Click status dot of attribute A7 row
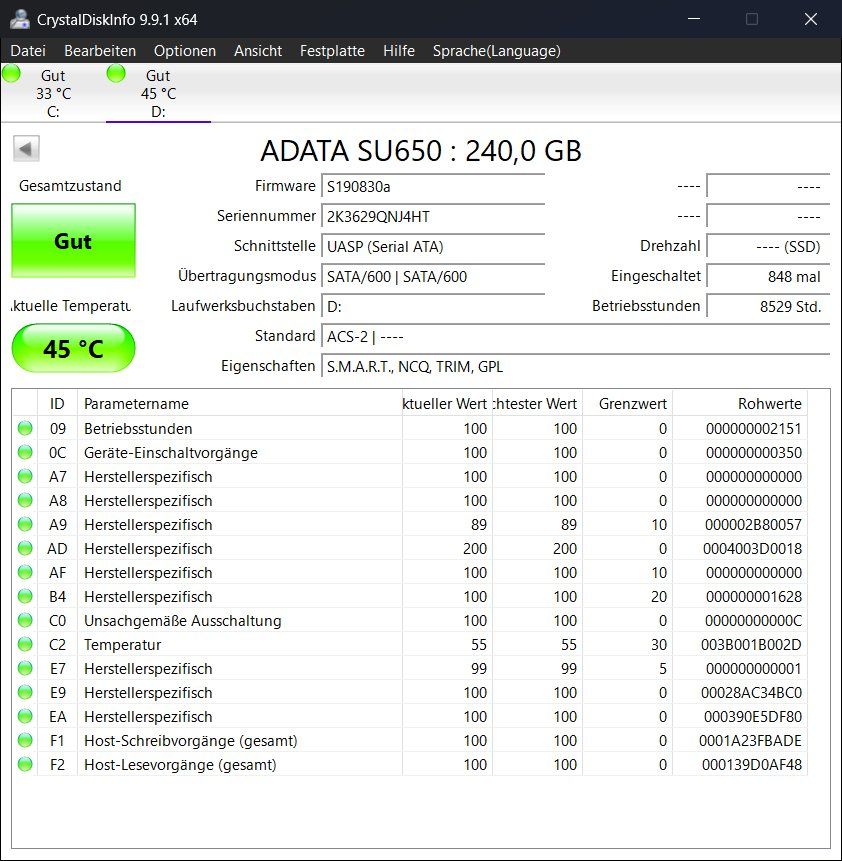The width and height of the screenshot is (842, 861). 25,476
